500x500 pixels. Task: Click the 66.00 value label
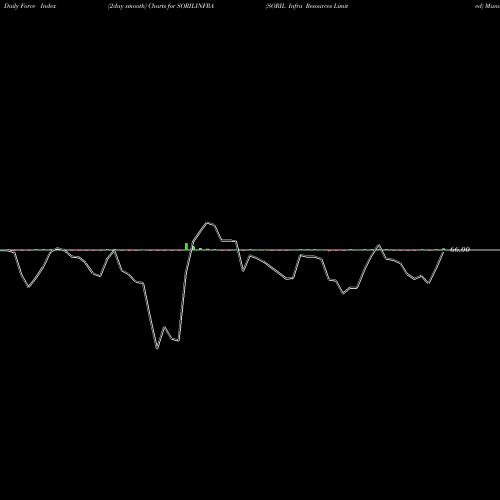coord(460,249)
